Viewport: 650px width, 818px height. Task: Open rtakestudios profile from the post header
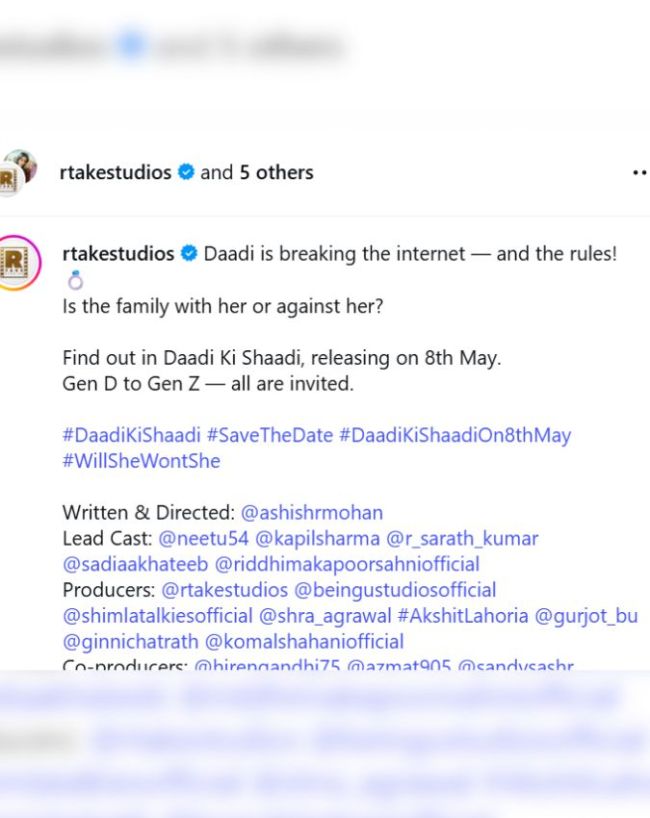[116, 172]
